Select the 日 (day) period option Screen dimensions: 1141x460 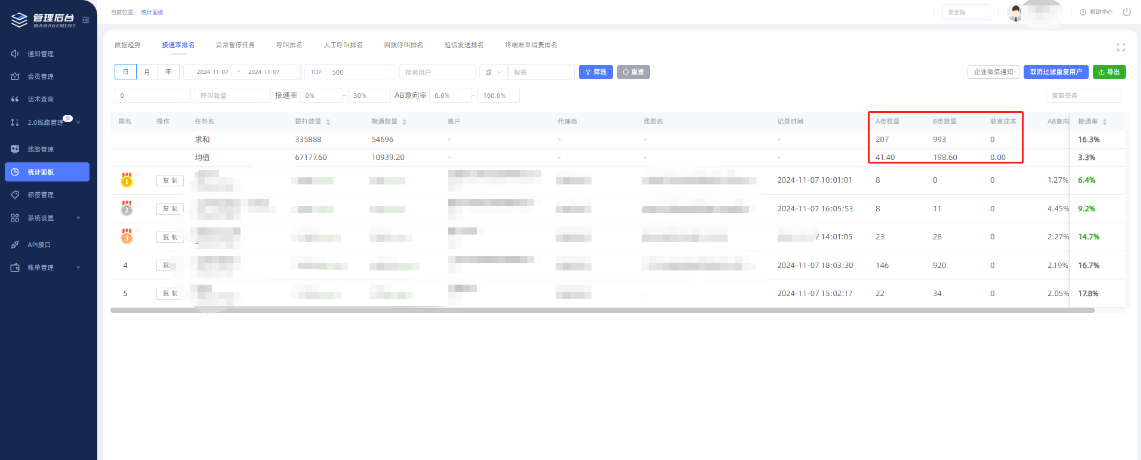coord(125,72)
